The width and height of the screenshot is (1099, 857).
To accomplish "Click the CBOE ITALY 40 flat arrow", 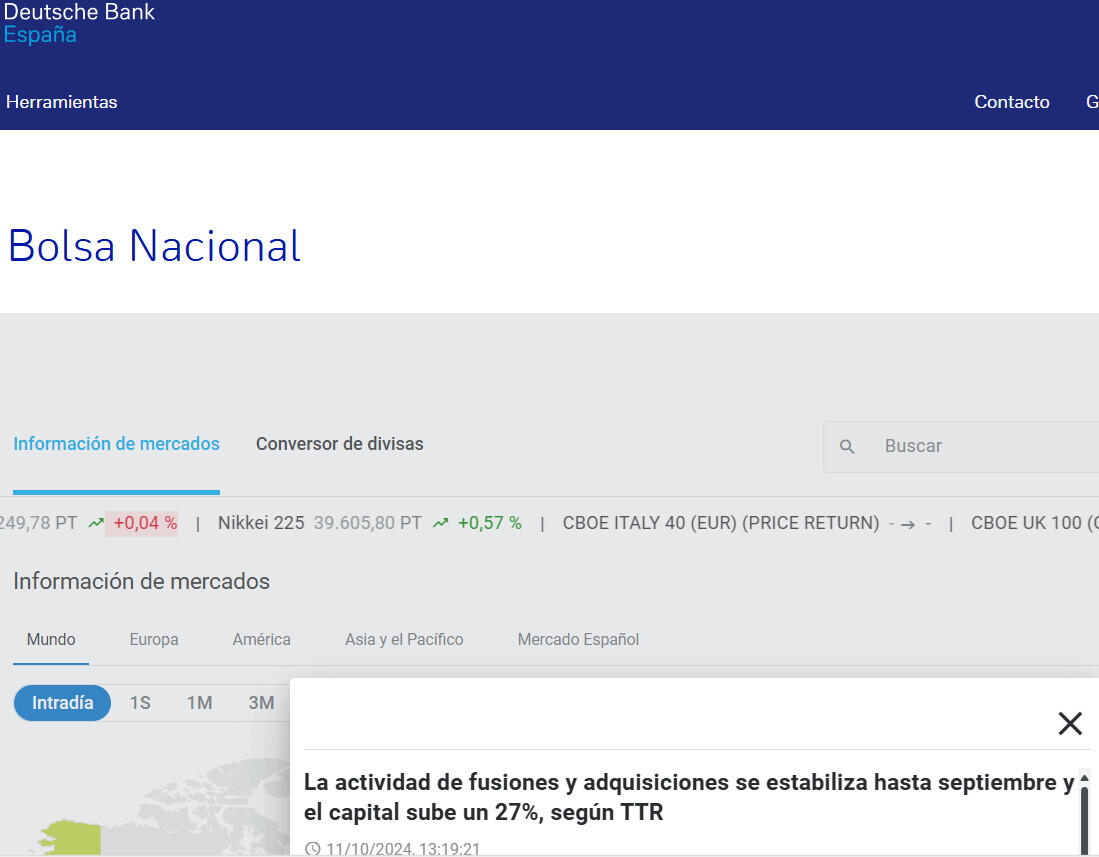I will click(908, 523).
